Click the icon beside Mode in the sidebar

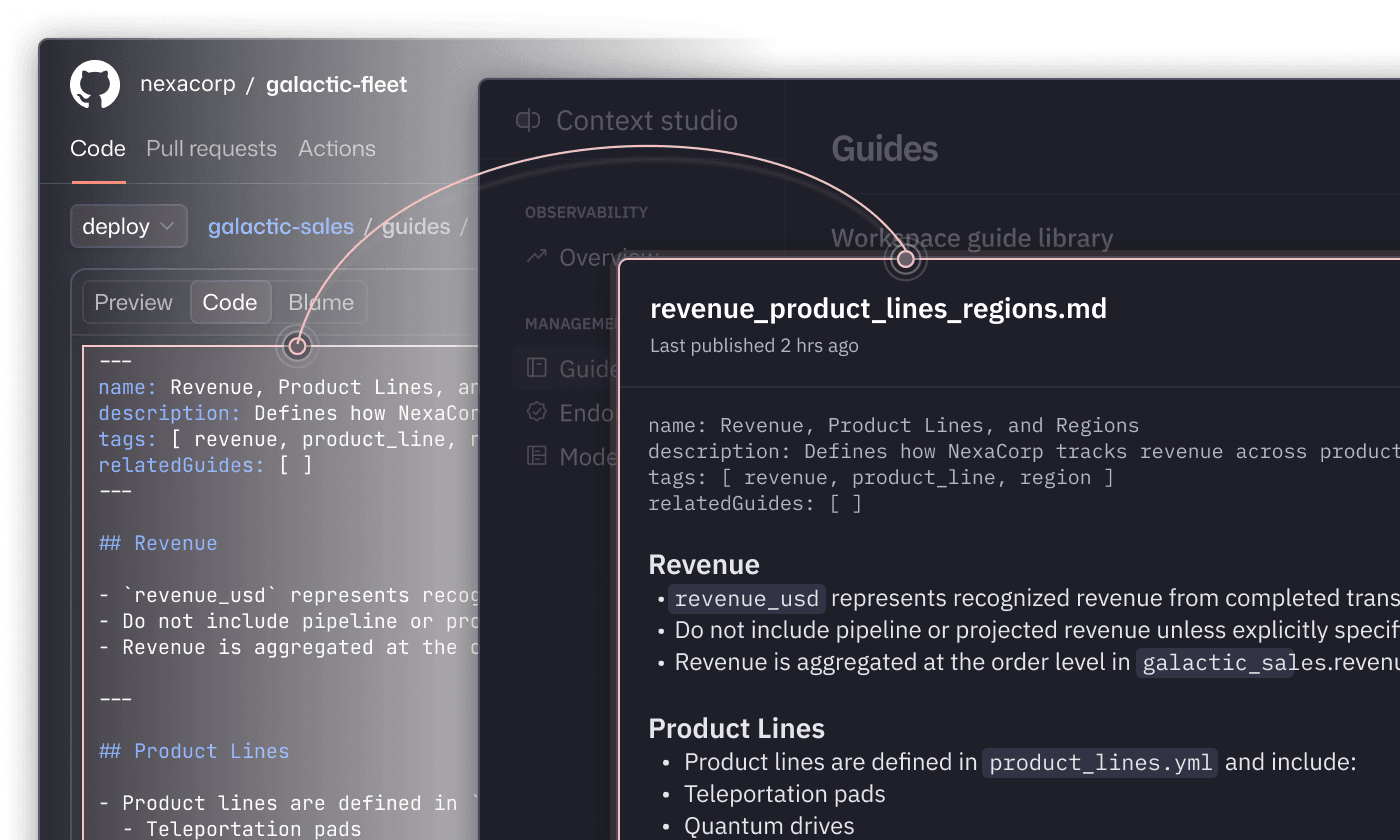pyautogui.click(x=537, y=456)
